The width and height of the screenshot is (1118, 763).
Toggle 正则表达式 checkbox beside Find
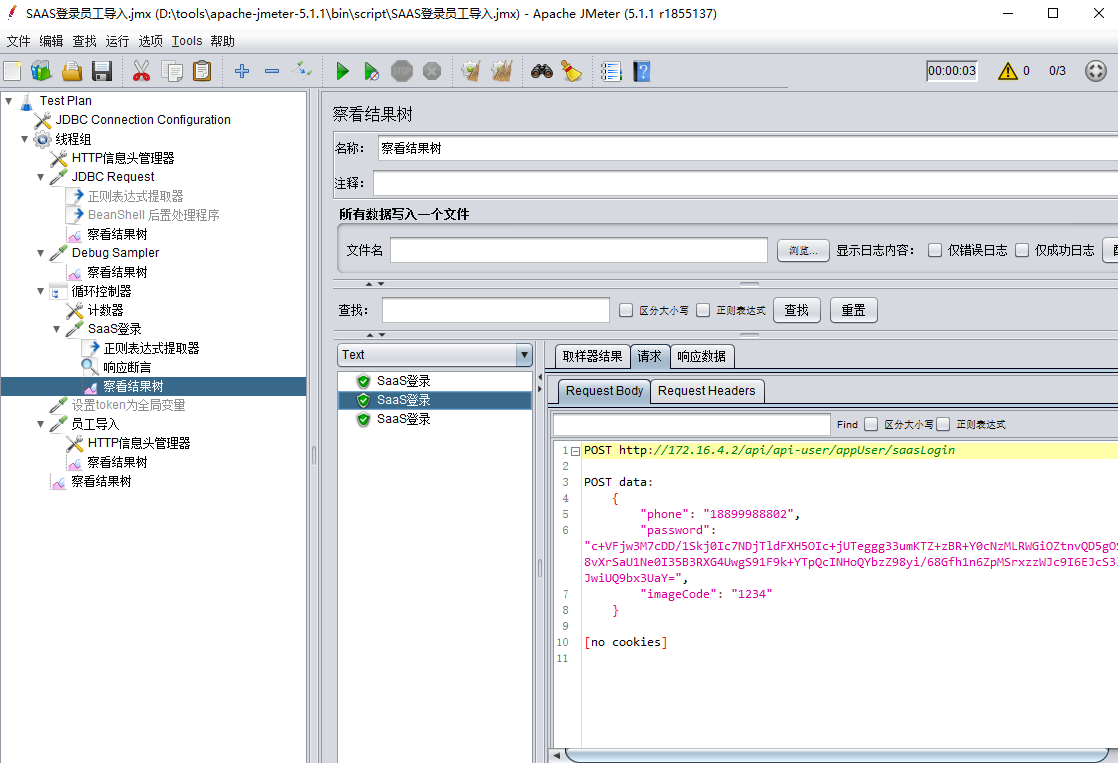click(943, 424)
